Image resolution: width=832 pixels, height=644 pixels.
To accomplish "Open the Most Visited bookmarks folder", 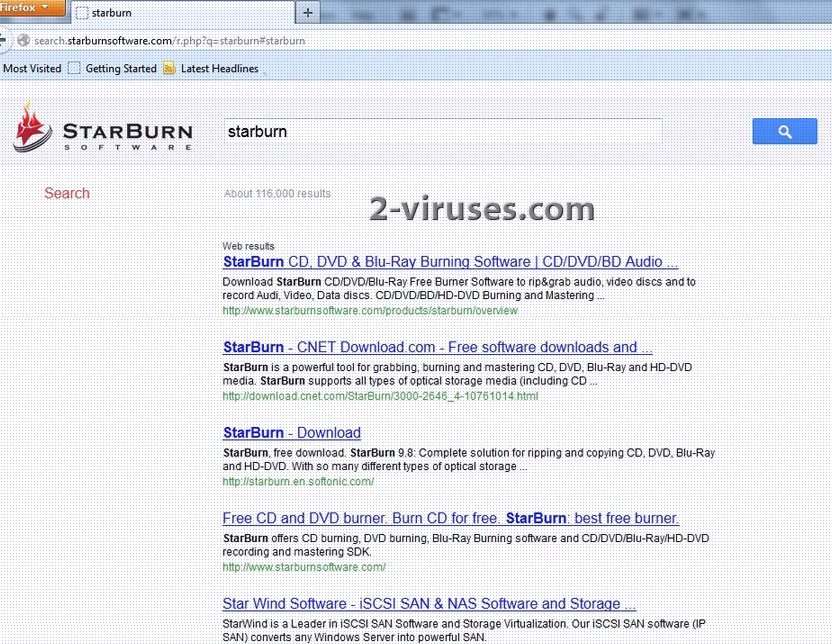I will [32, 68].
